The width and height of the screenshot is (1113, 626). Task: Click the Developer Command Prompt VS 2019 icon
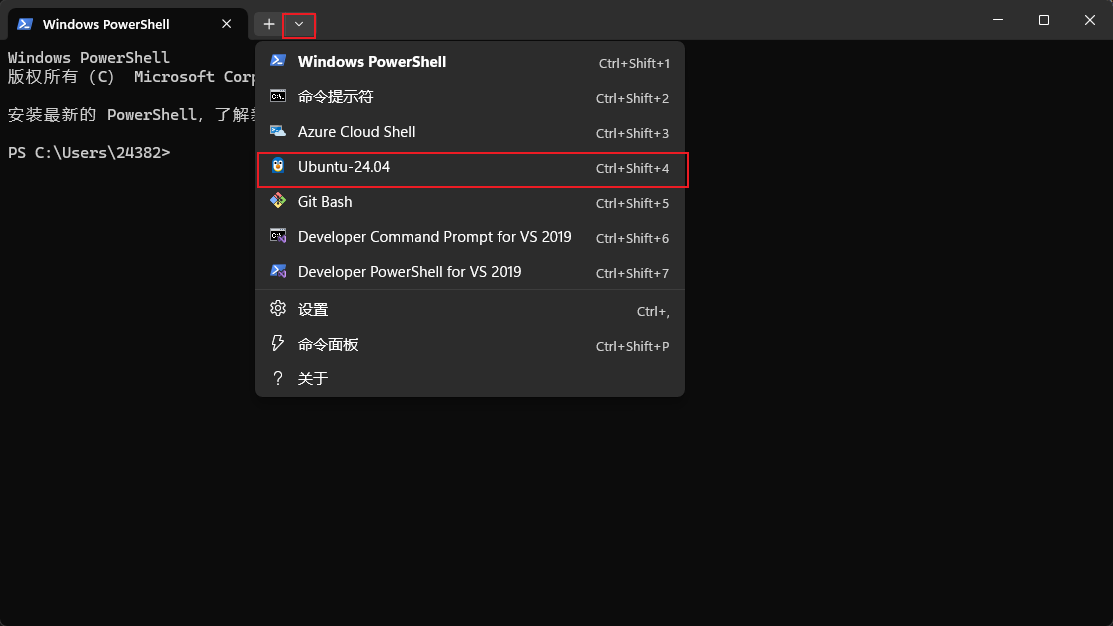[x=278, y=236]
